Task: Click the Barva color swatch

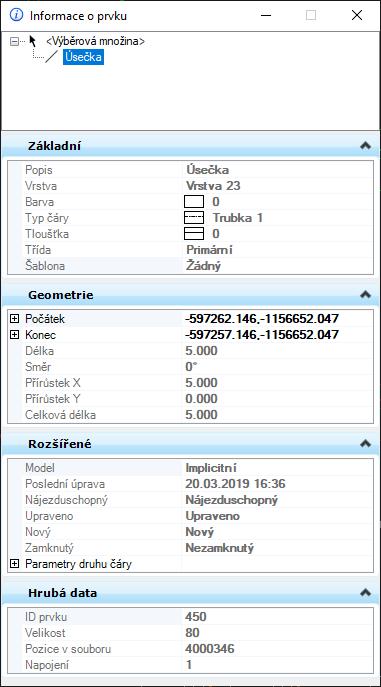Action: coord(194,202)
